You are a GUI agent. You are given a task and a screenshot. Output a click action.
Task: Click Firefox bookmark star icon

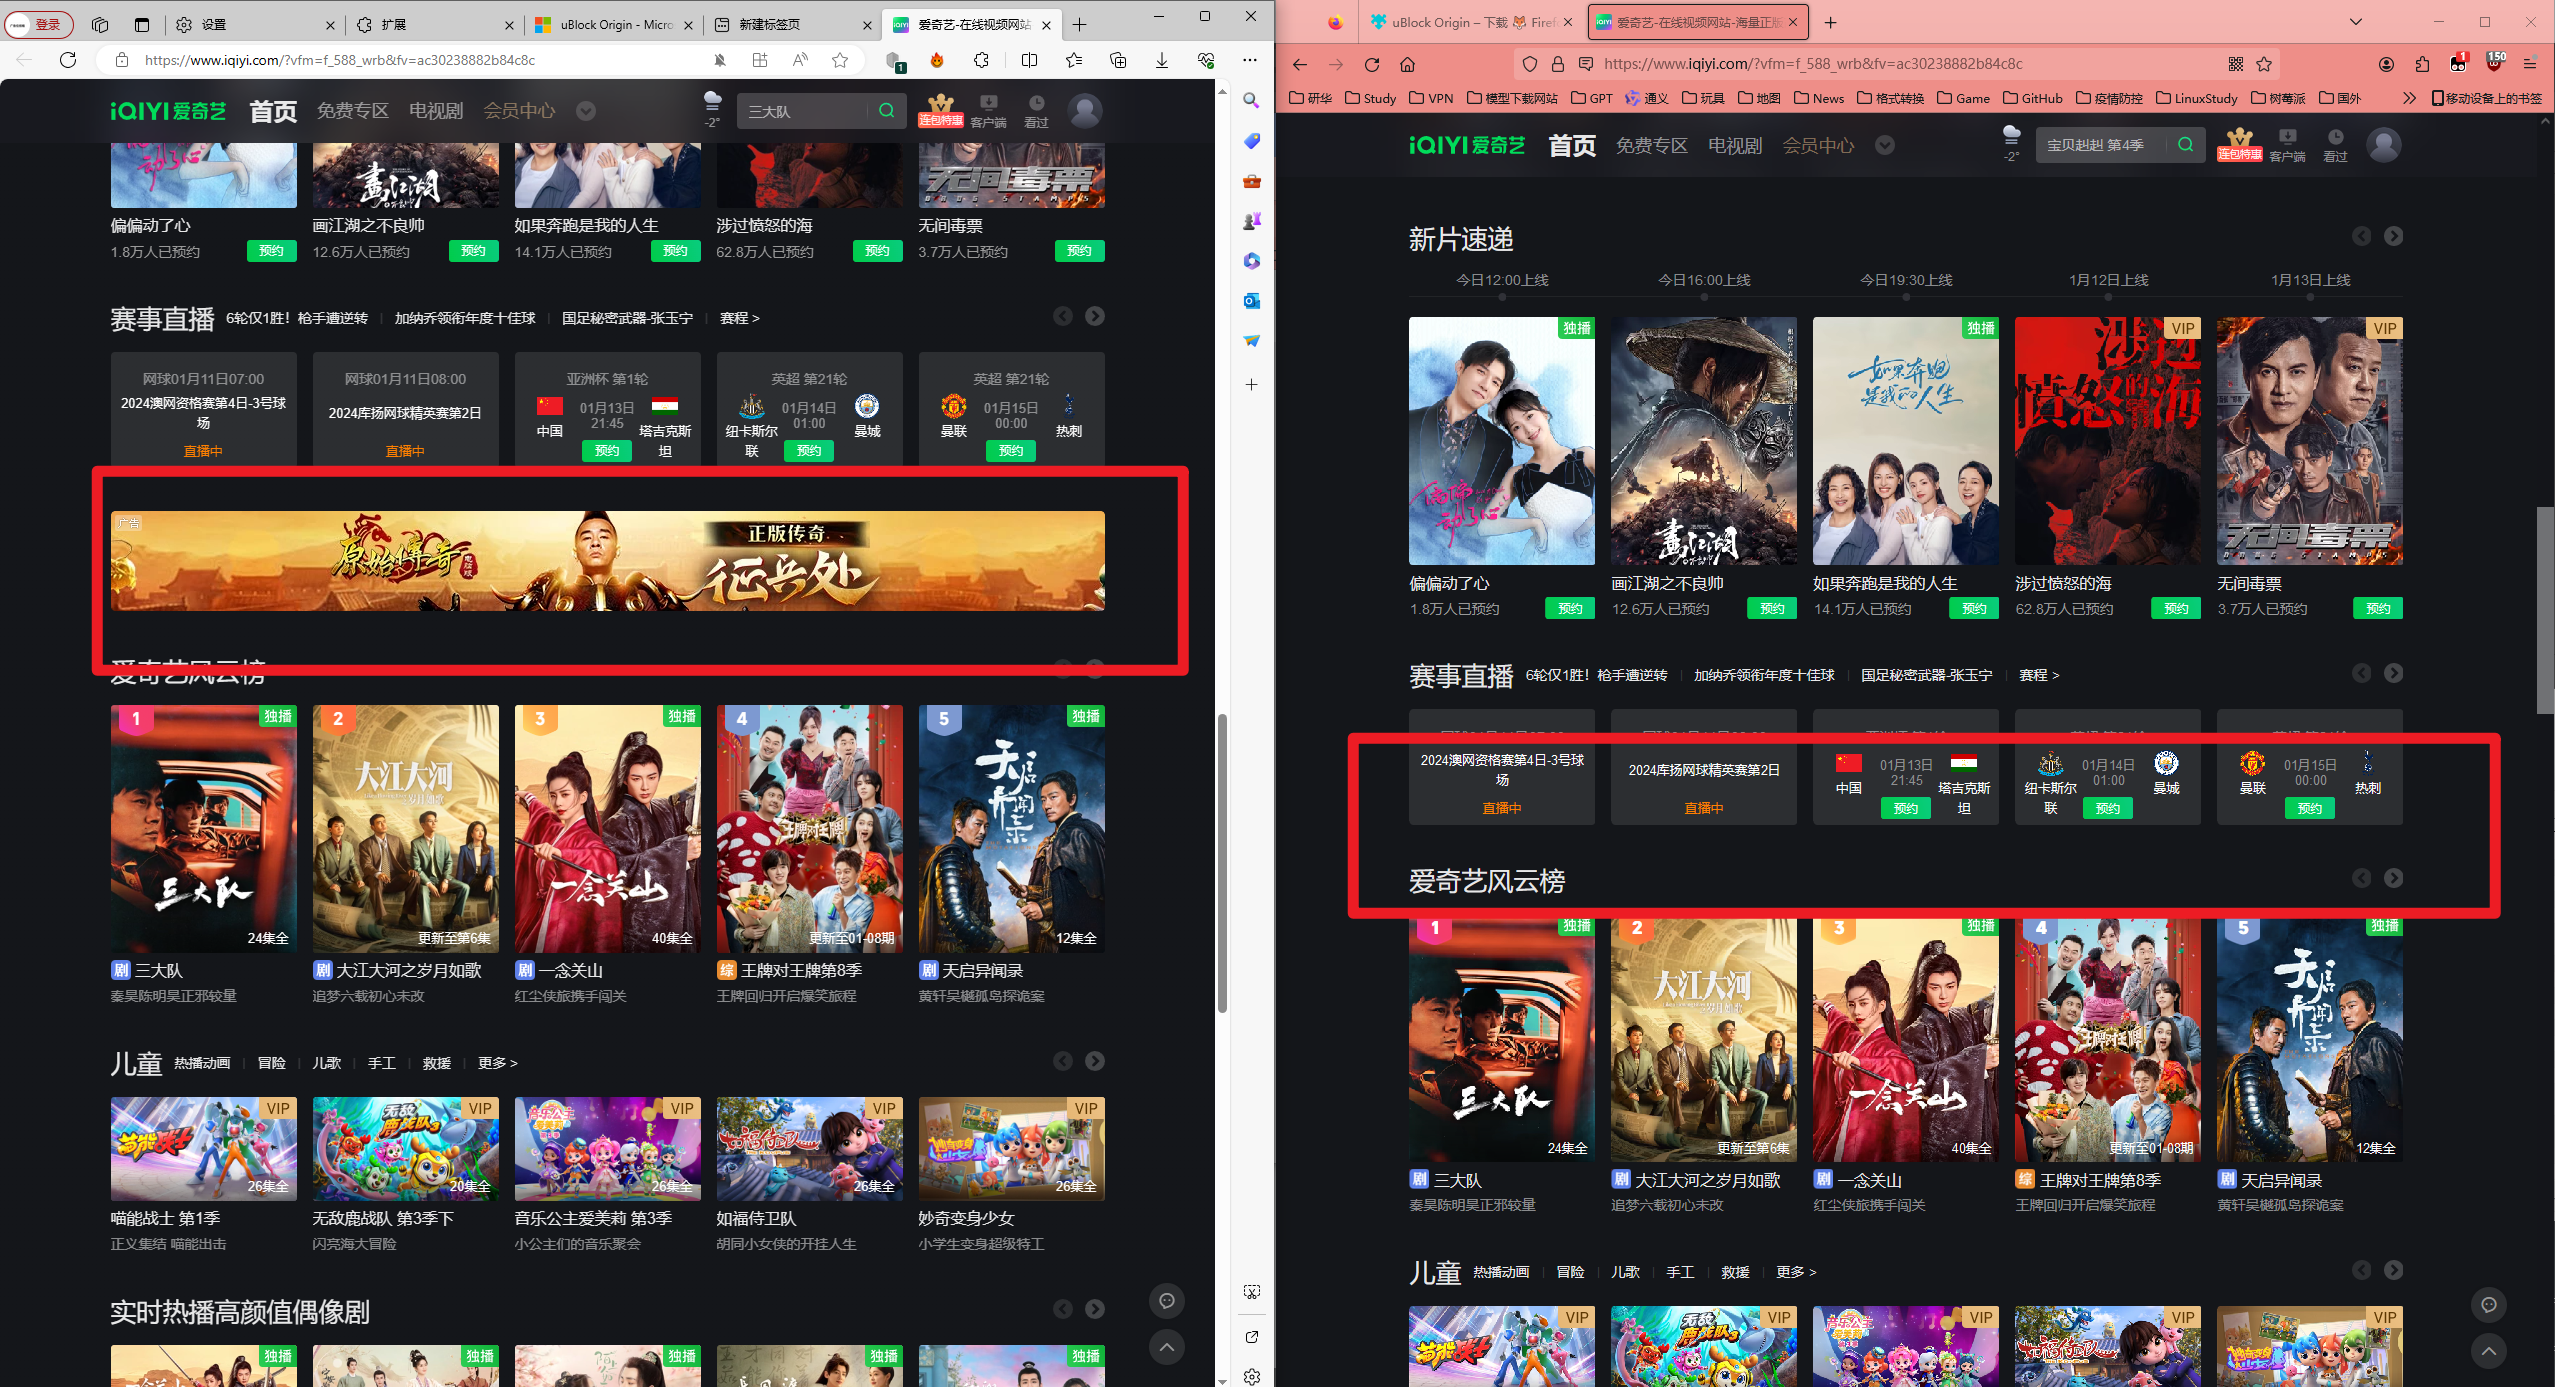[2264, 64]
